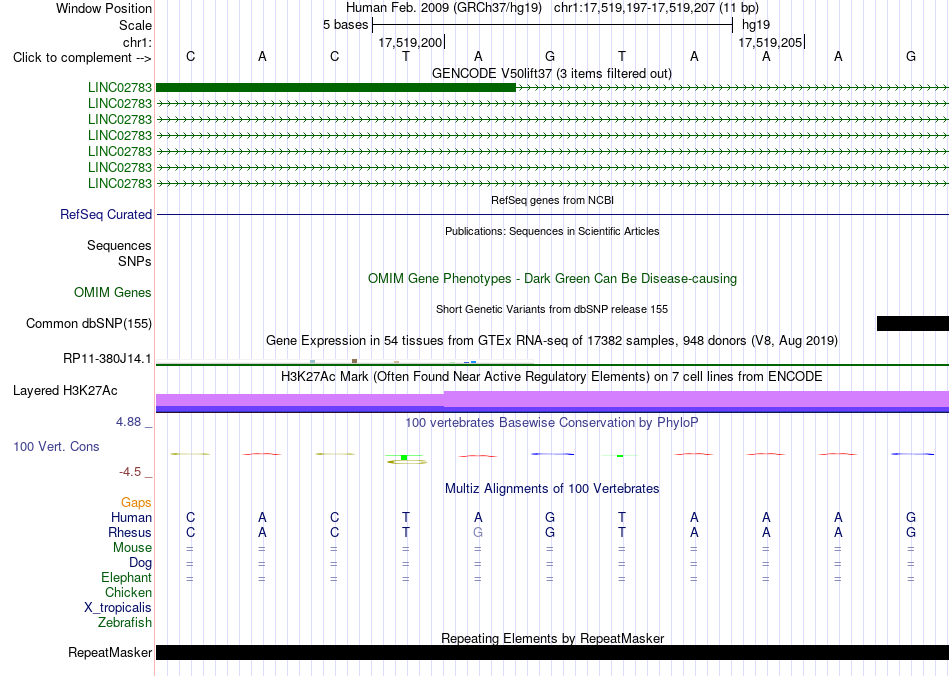Open the OMIM Gene Phenotypes track title
950x676 pixels.
552,279
